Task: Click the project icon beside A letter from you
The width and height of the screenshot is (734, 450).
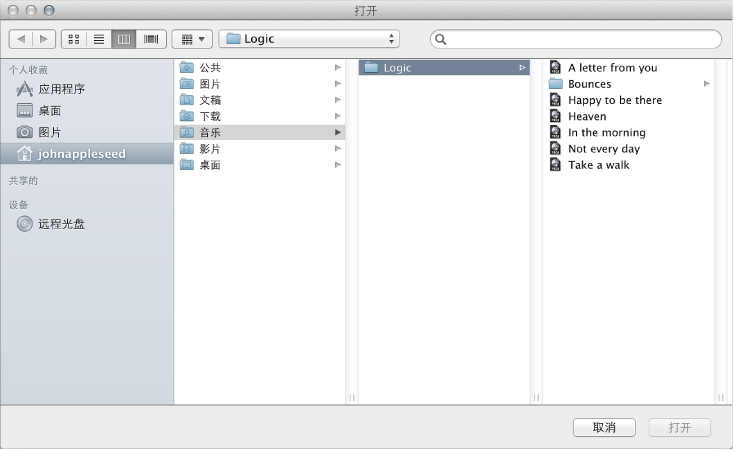Action: (x=555, y=67)
